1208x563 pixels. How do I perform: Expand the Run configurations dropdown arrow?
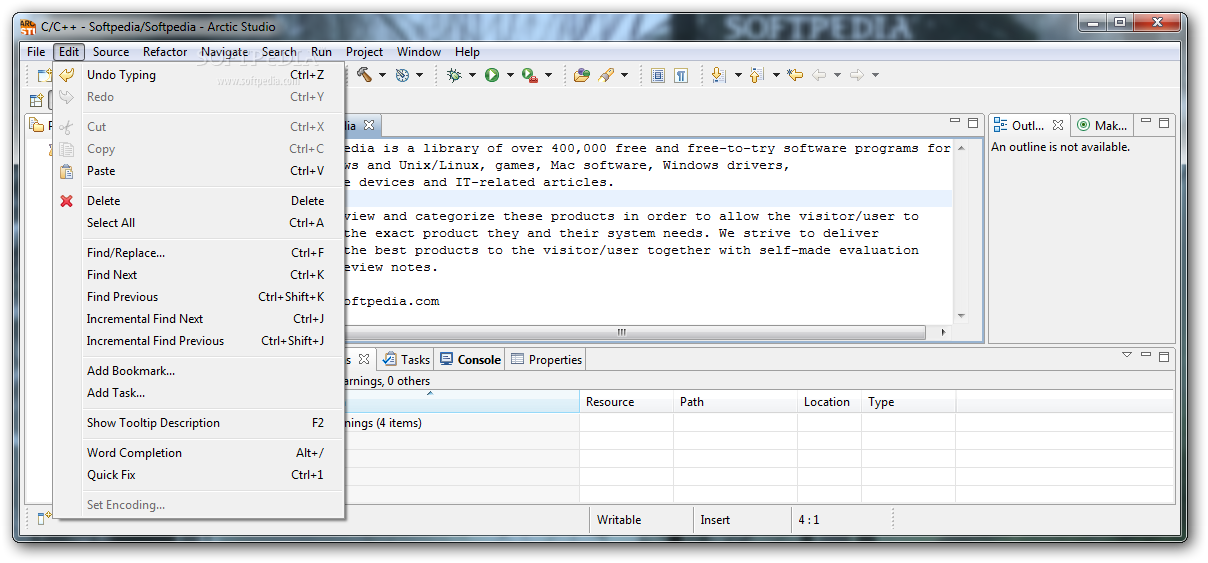pos(510,75)
